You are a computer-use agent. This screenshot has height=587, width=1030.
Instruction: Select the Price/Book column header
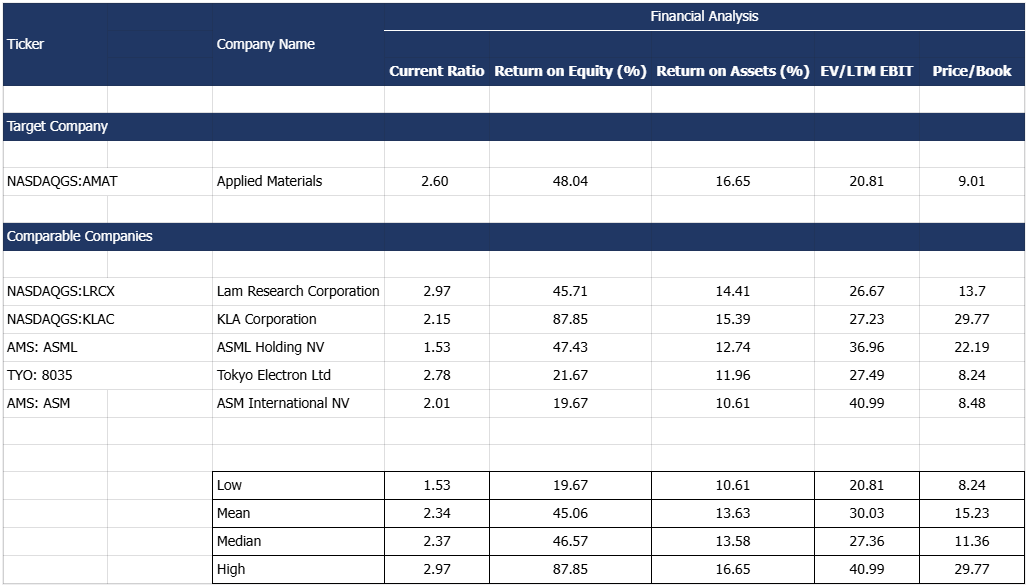tap(972, 71)
